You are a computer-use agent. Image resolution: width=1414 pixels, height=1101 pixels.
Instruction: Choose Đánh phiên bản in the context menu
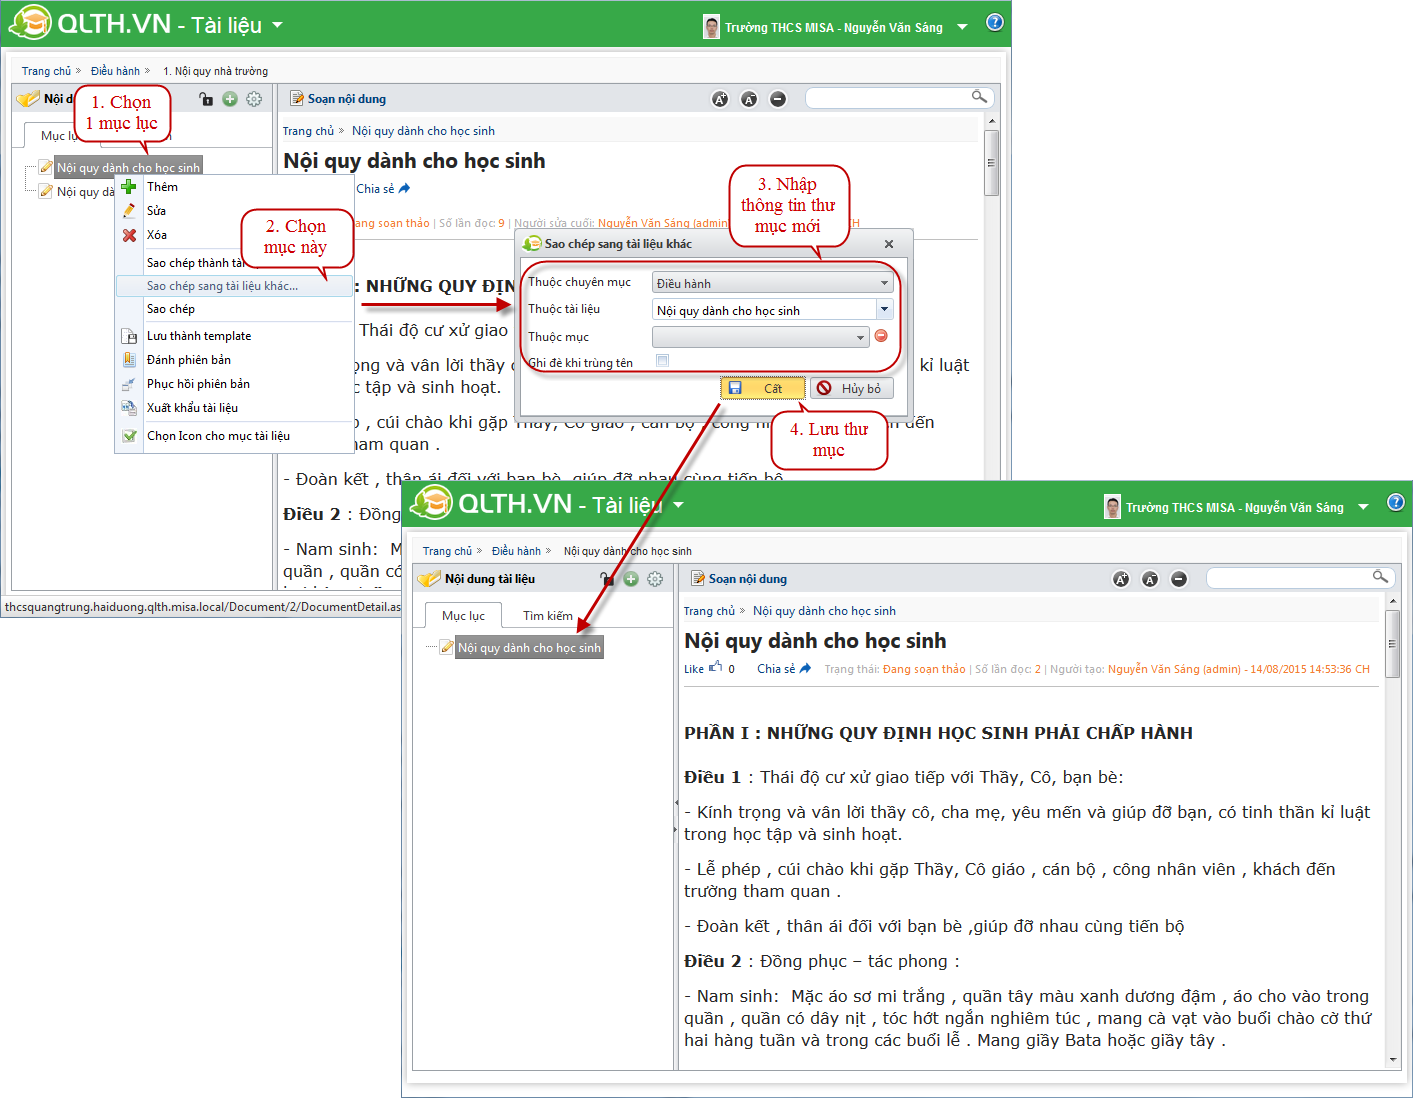click(x=234, y=360)
